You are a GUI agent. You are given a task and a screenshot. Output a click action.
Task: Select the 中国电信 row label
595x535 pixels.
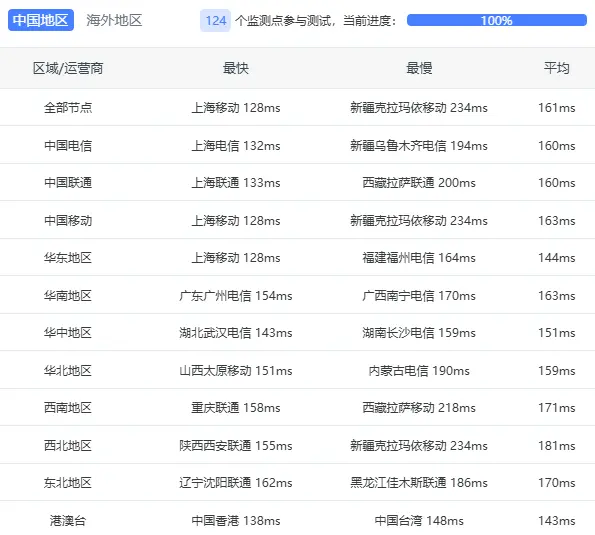click(x=68, y=146)
